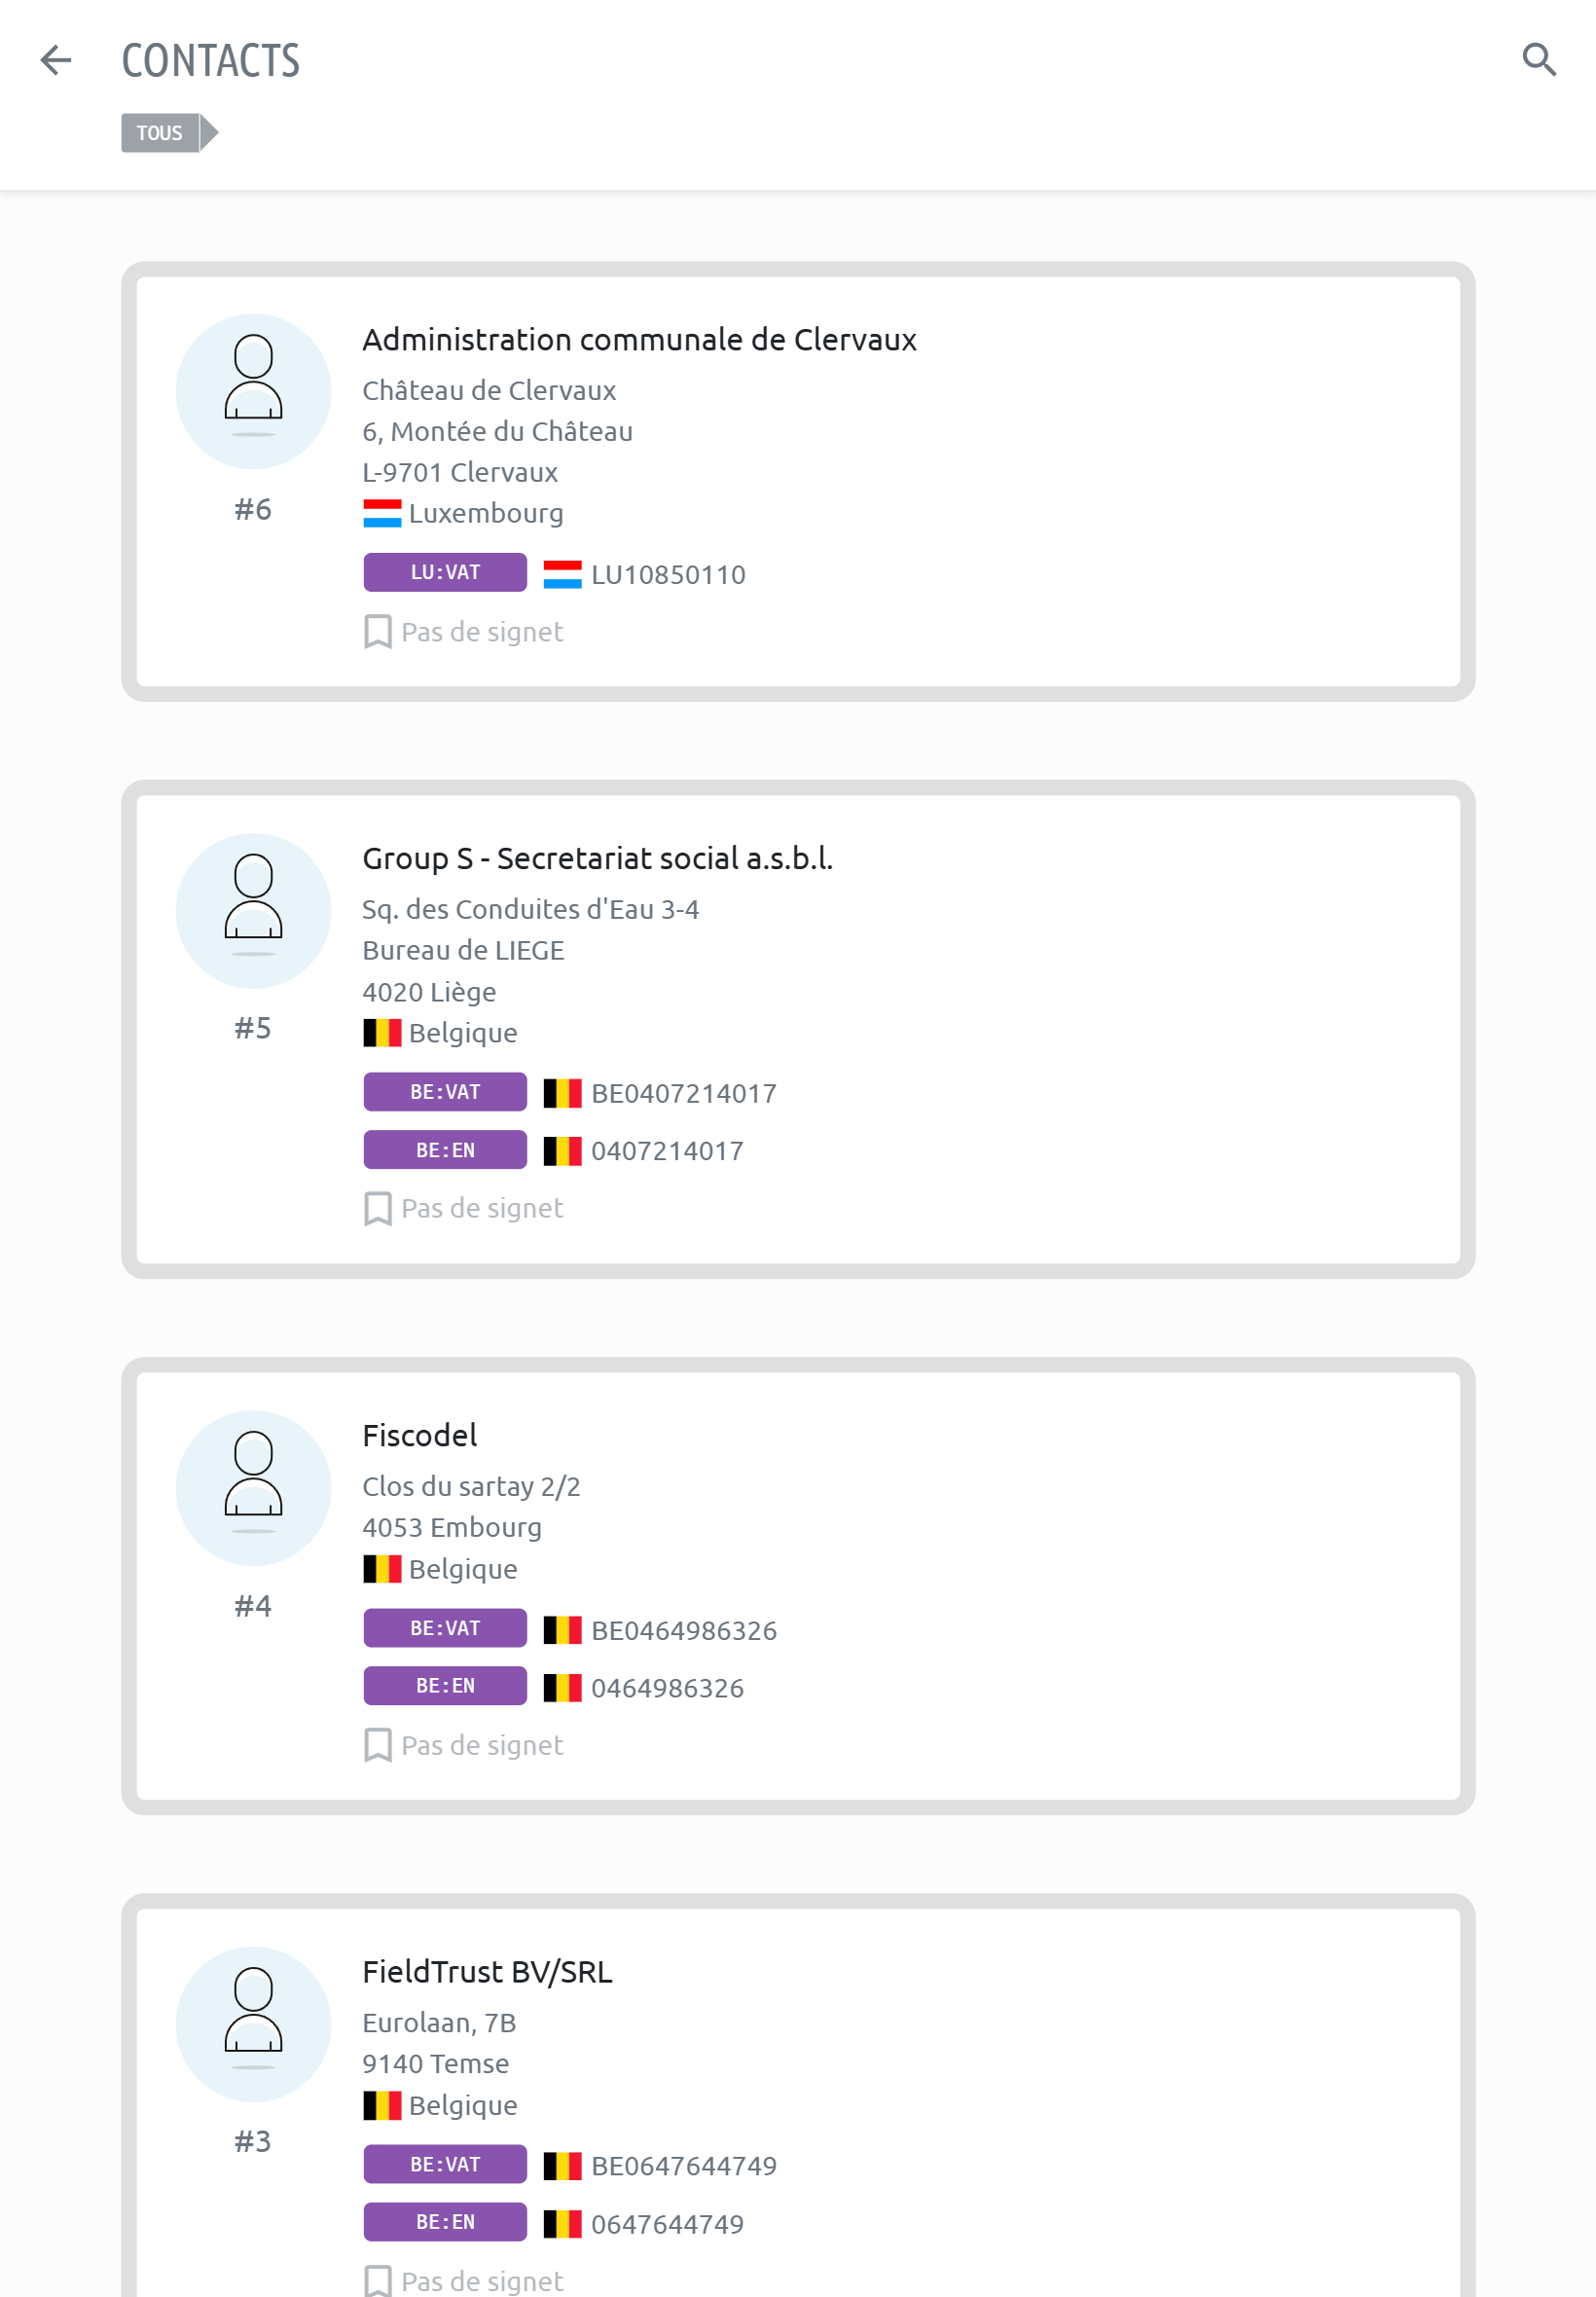Image resolution: width=1596 pixels, height=2297 pixels.
Task: Toggle the Fiscodel bookmark icon
Action: [377, 1745]
